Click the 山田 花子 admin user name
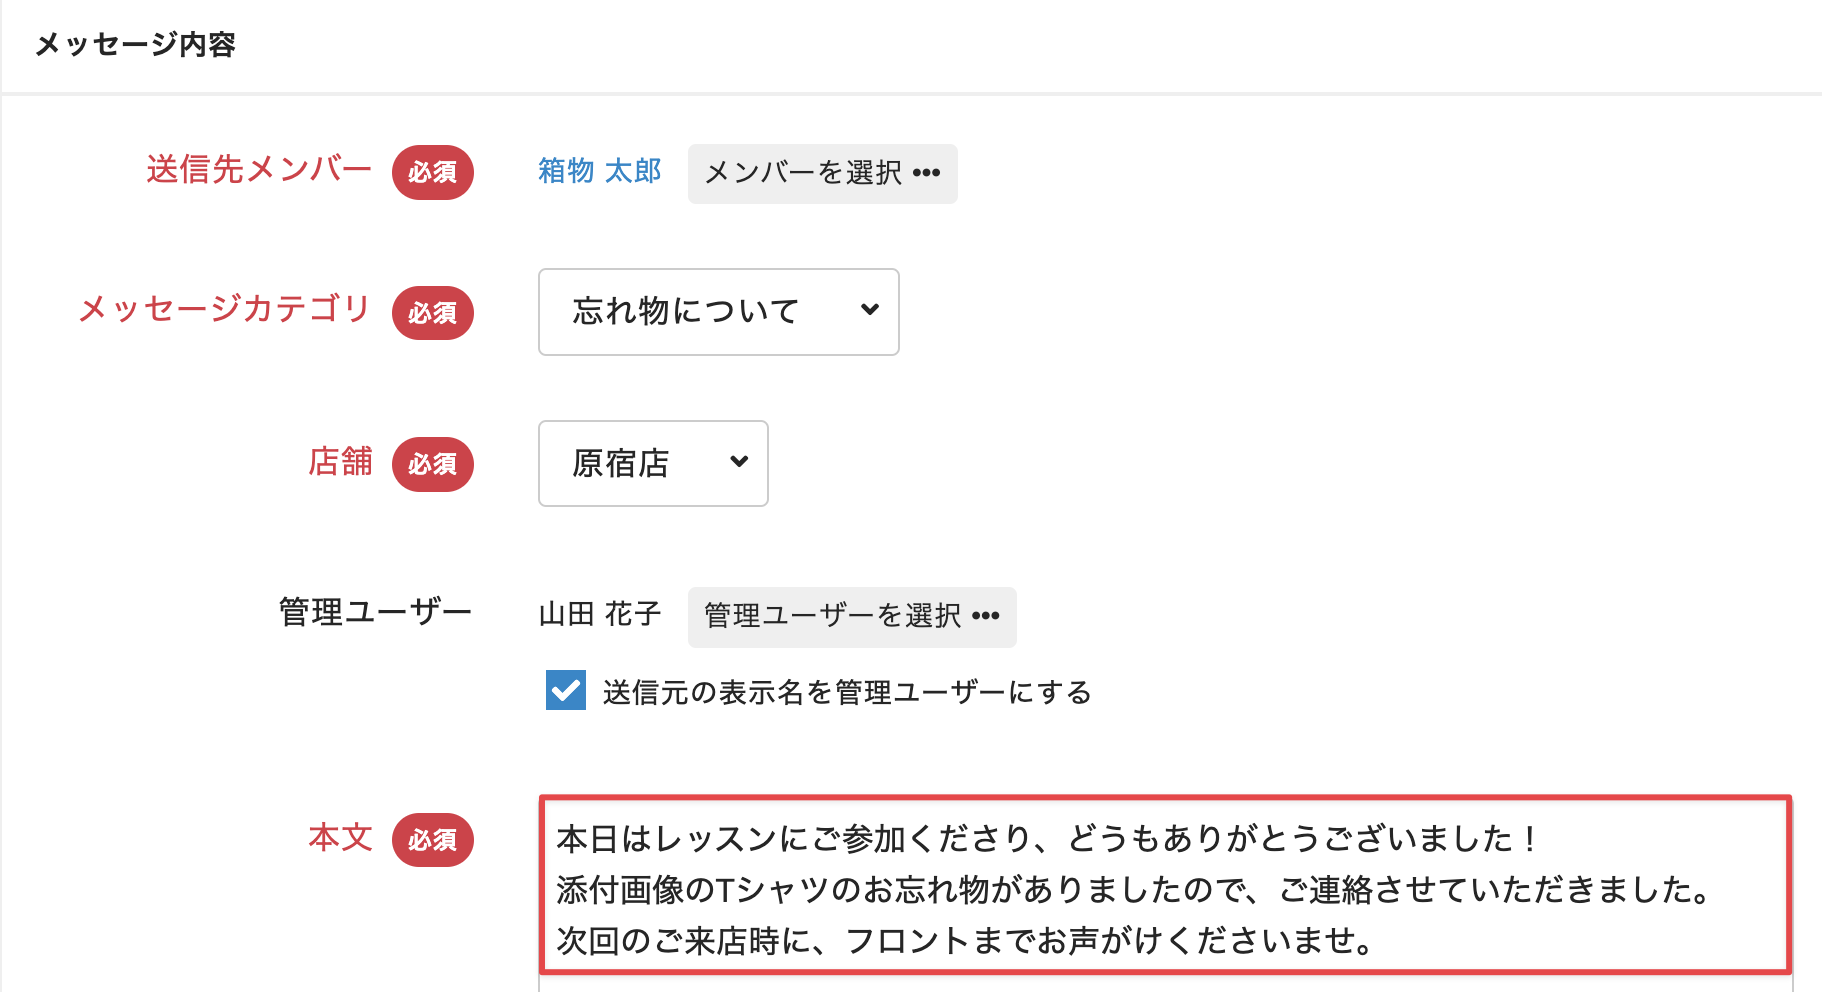This screenshot has height=992, width=1822. 600,614
